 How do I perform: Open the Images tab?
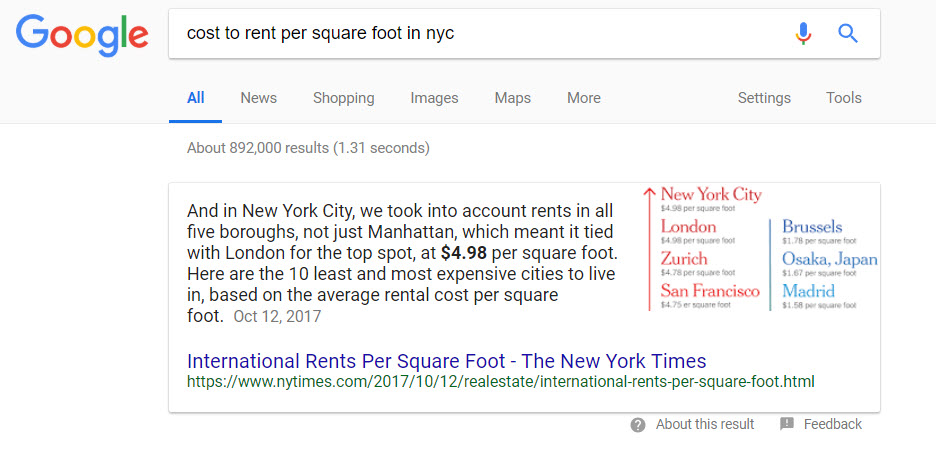(x=434, y=98)
